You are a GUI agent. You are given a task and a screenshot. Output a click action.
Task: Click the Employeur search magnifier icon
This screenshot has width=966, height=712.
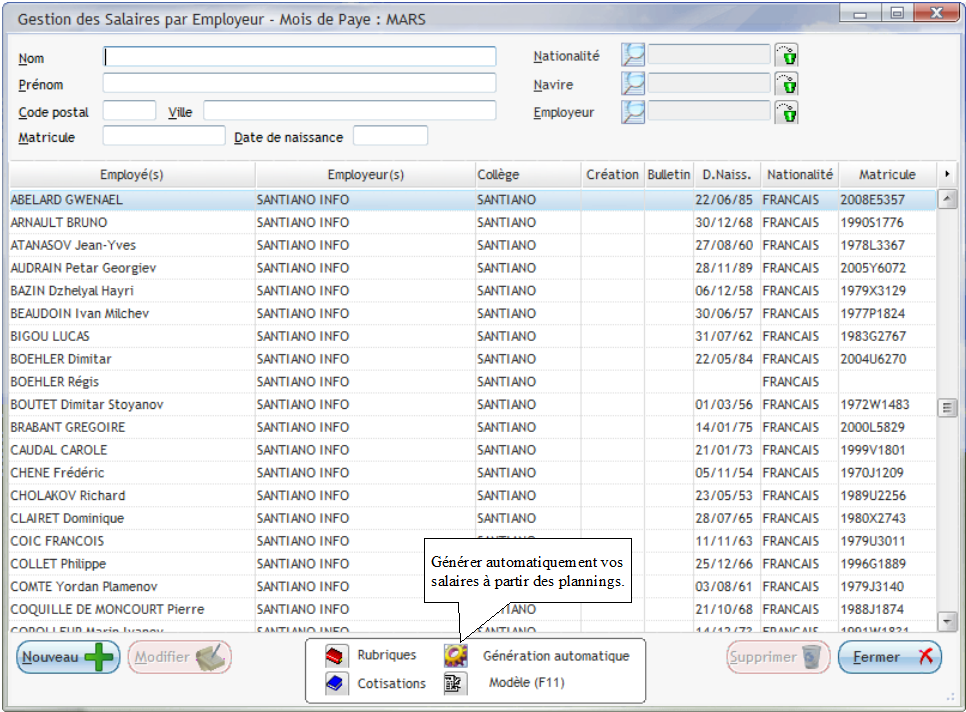(633, 112)
